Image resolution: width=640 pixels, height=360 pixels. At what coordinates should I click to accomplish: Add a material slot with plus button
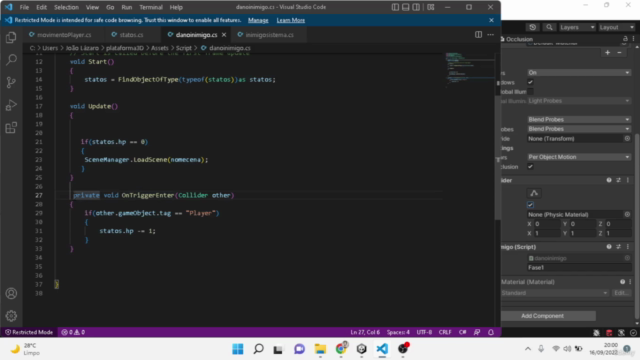pyautogui.click(x=607, y=53)
